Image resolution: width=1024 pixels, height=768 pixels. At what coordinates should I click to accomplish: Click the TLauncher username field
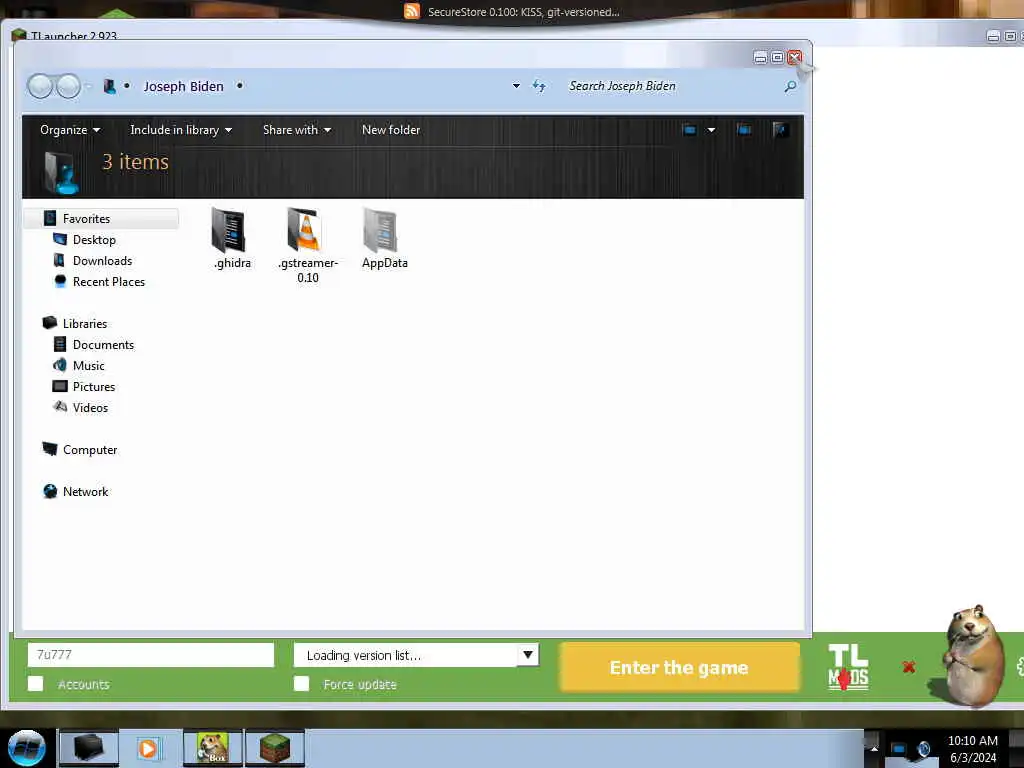coord(151,654)
